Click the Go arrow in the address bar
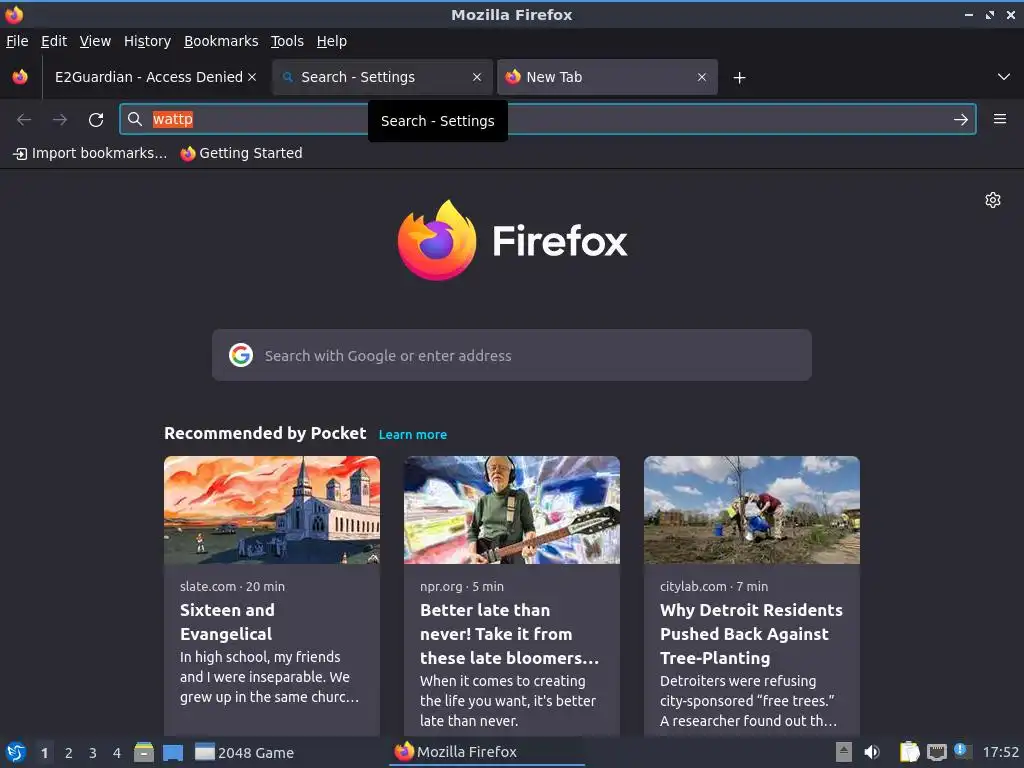1024x768 pixels. (961, 120)
